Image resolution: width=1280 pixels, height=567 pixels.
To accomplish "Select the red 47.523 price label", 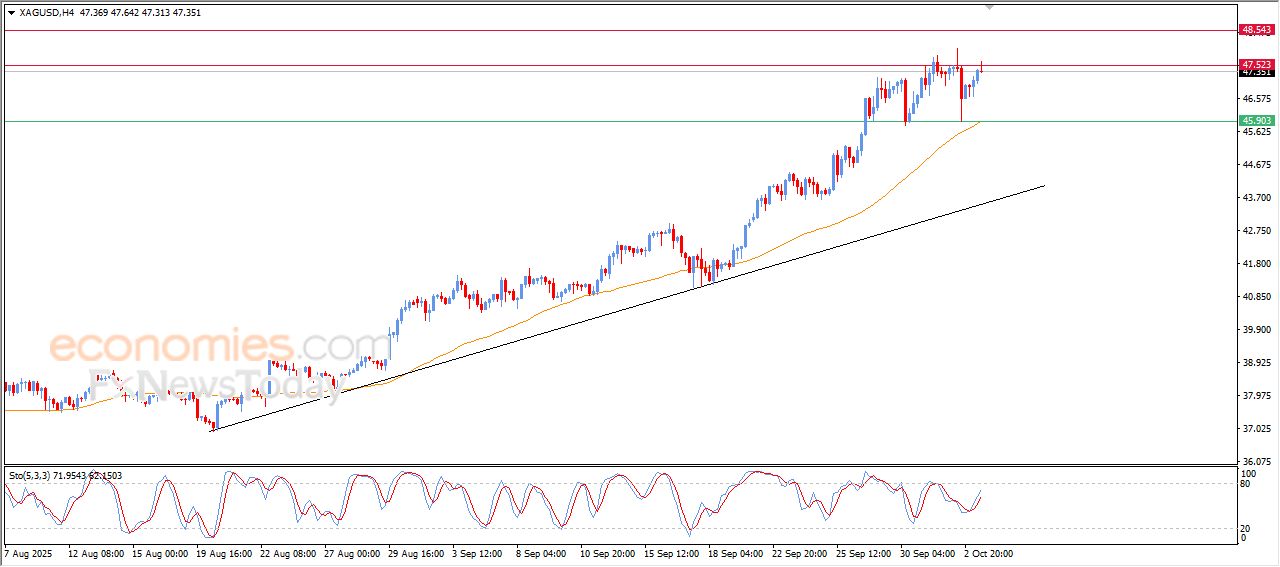I will (x=1256, y=64).
